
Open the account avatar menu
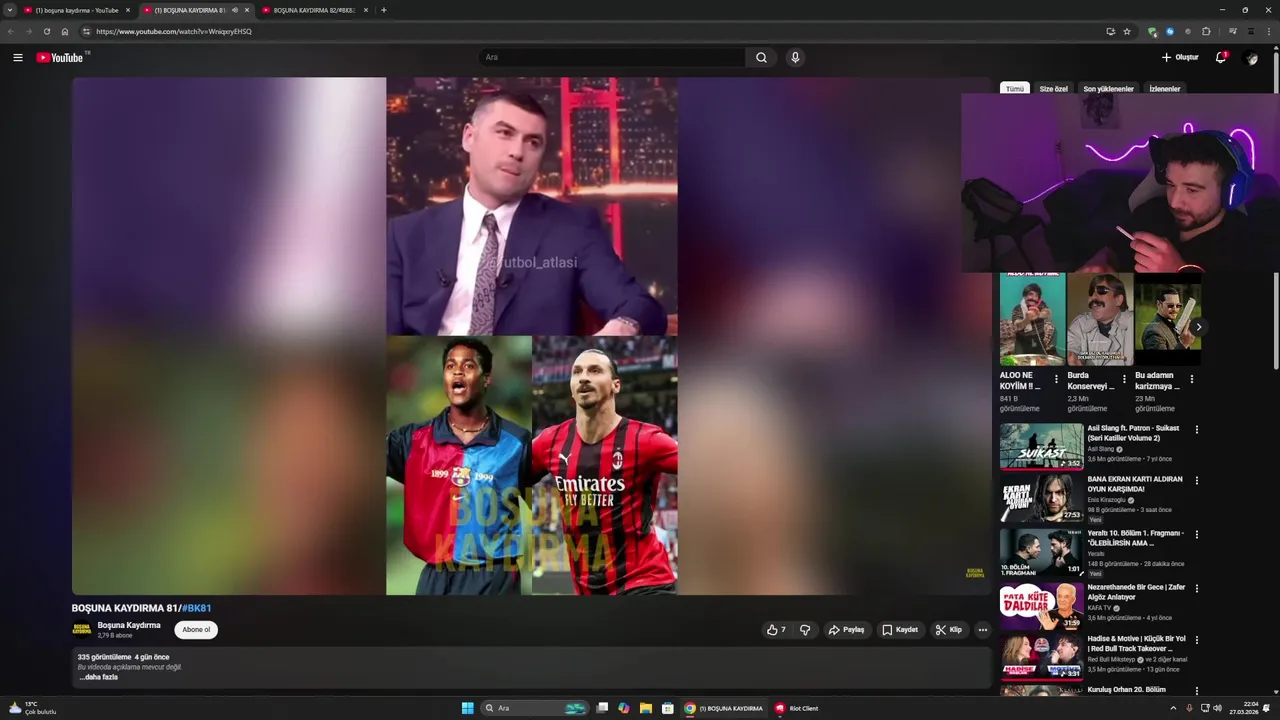(x=1250, y=58)
